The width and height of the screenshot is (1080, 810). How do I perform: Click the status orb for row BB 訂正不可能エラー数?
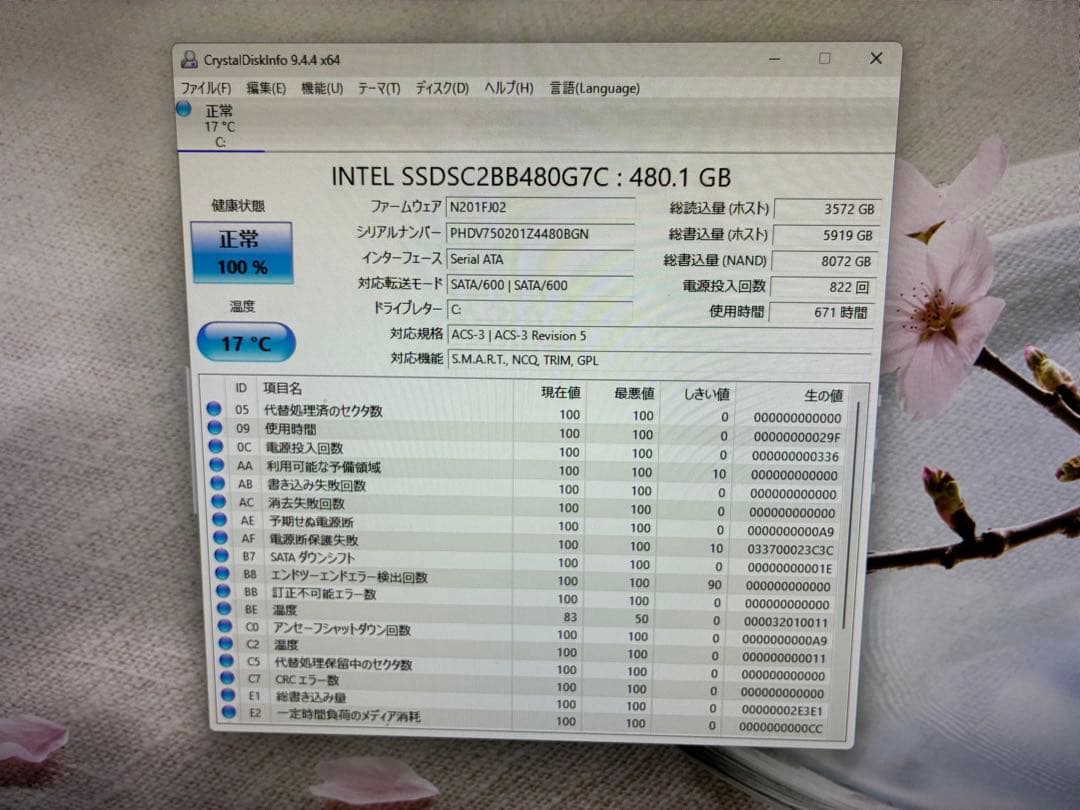point(222,591)
